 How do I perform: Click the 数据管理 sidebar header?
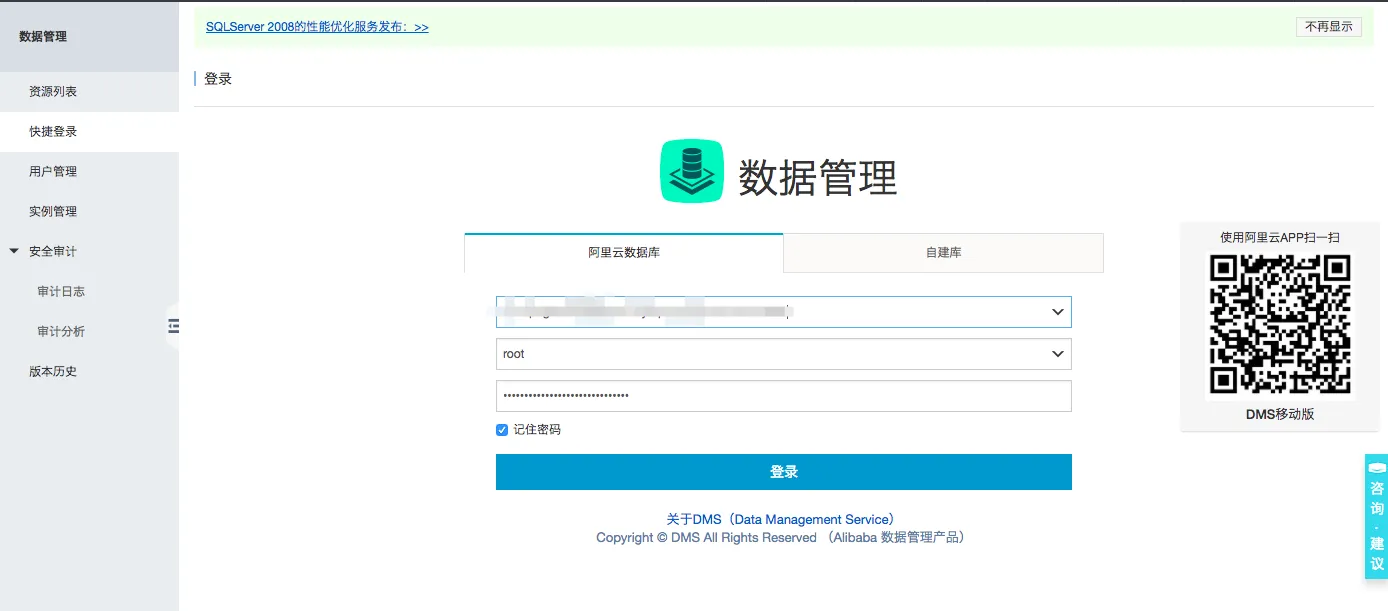coord(43,36)
